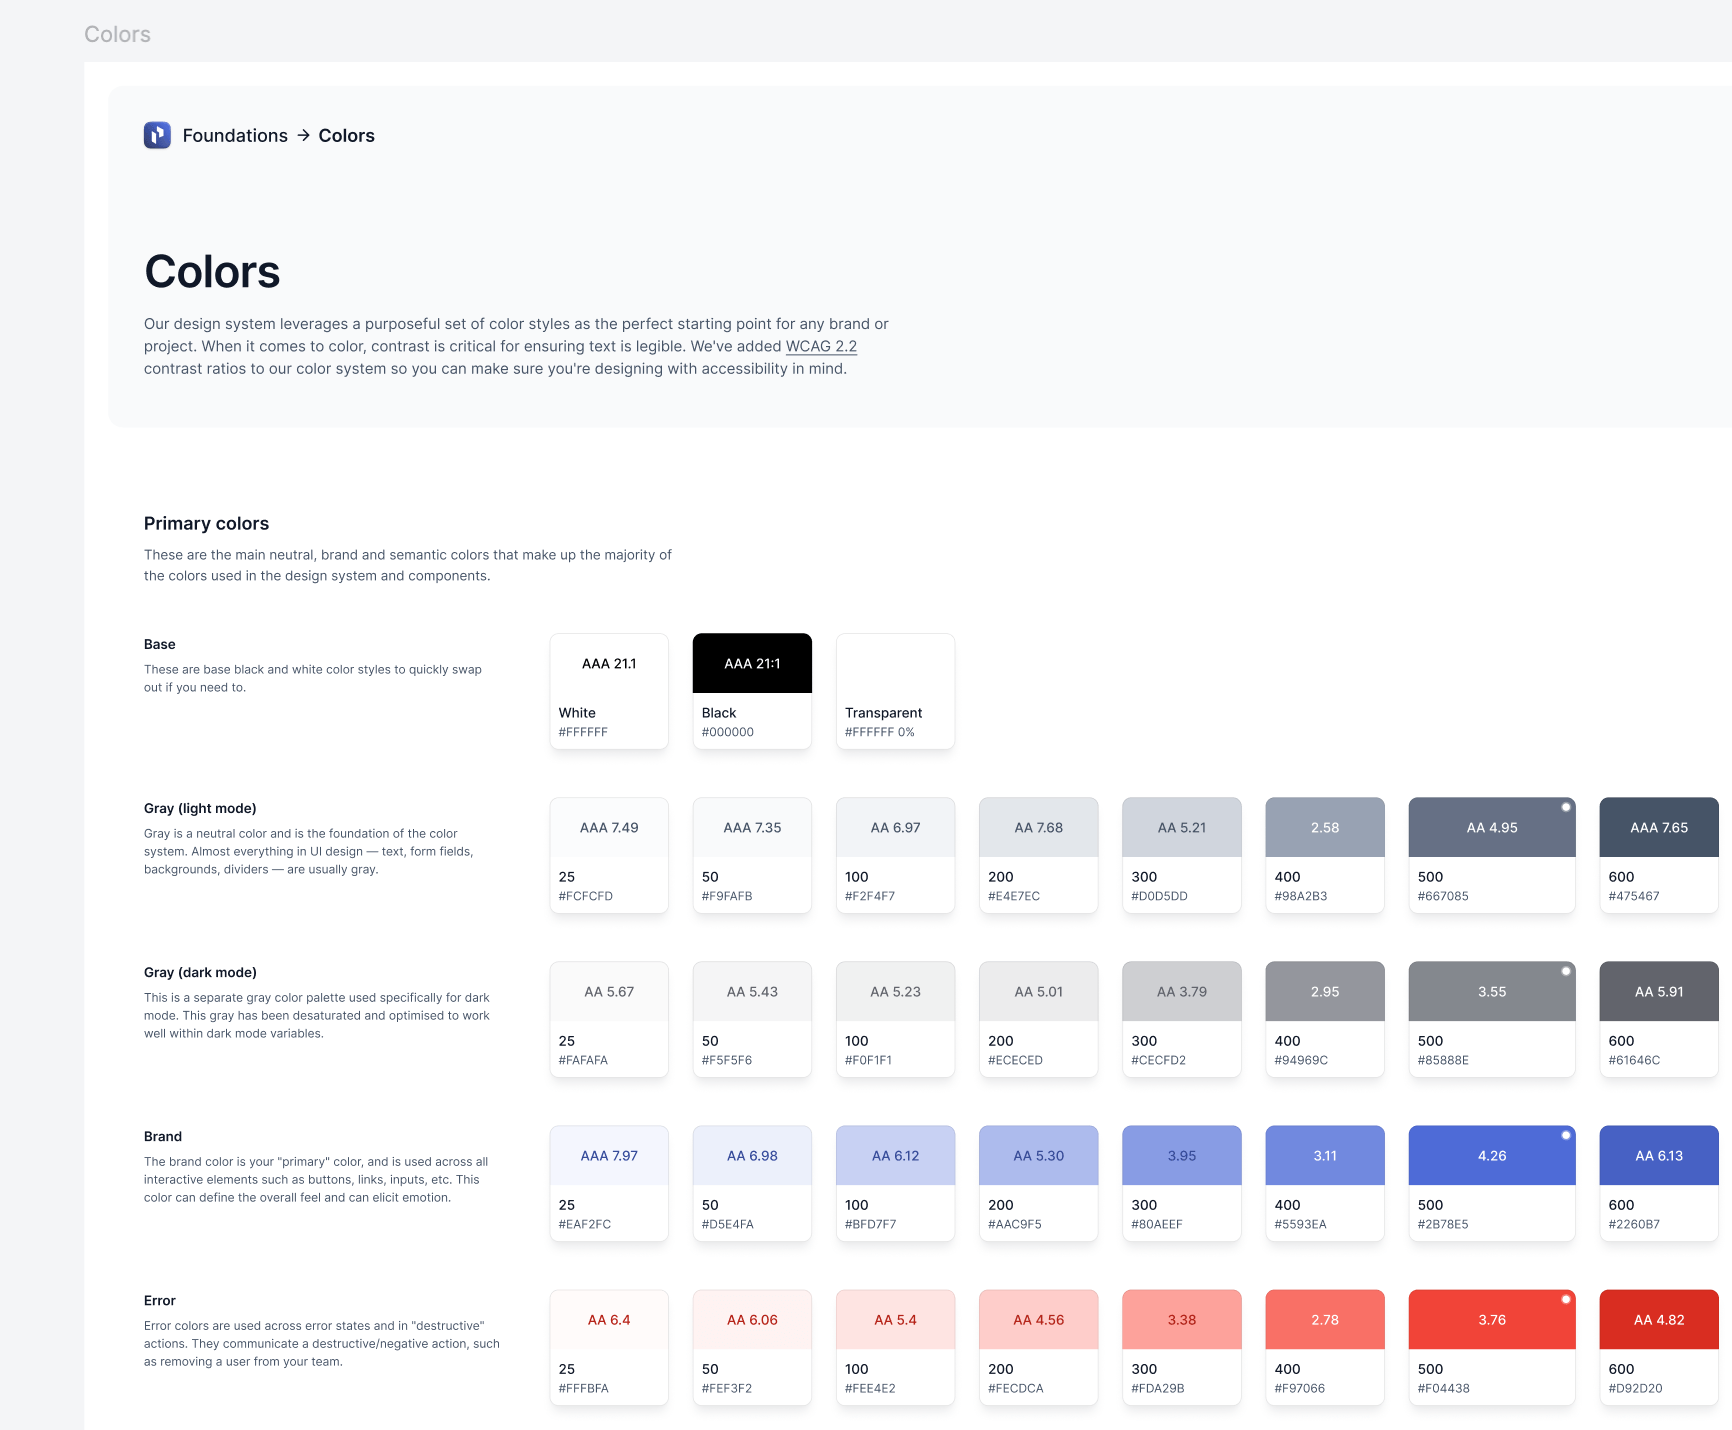
Task: Choose gray dark swatch #61646C
Action: pos(1659,1019)
